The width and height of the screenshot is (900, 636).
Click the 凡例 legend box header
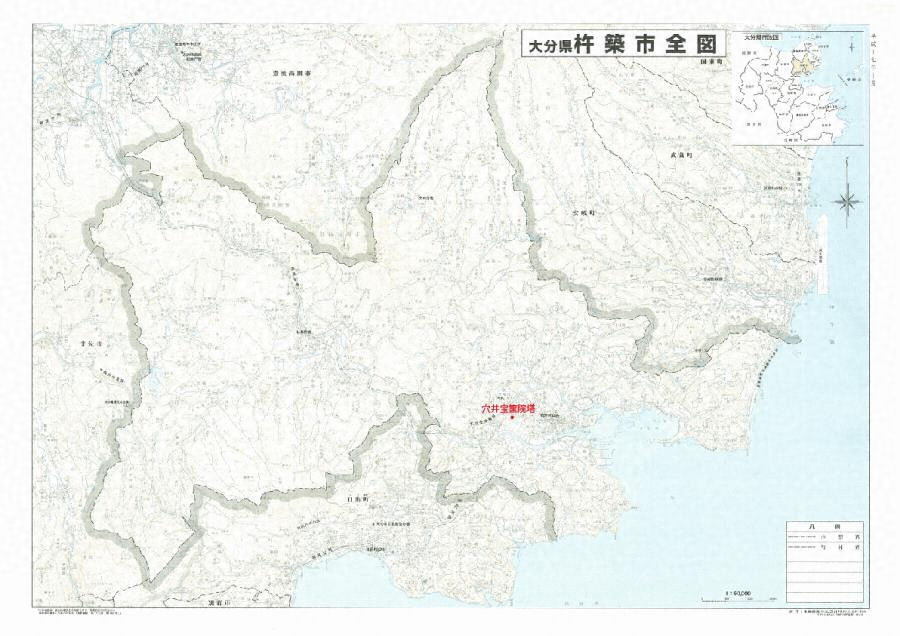tap(825, 525)
